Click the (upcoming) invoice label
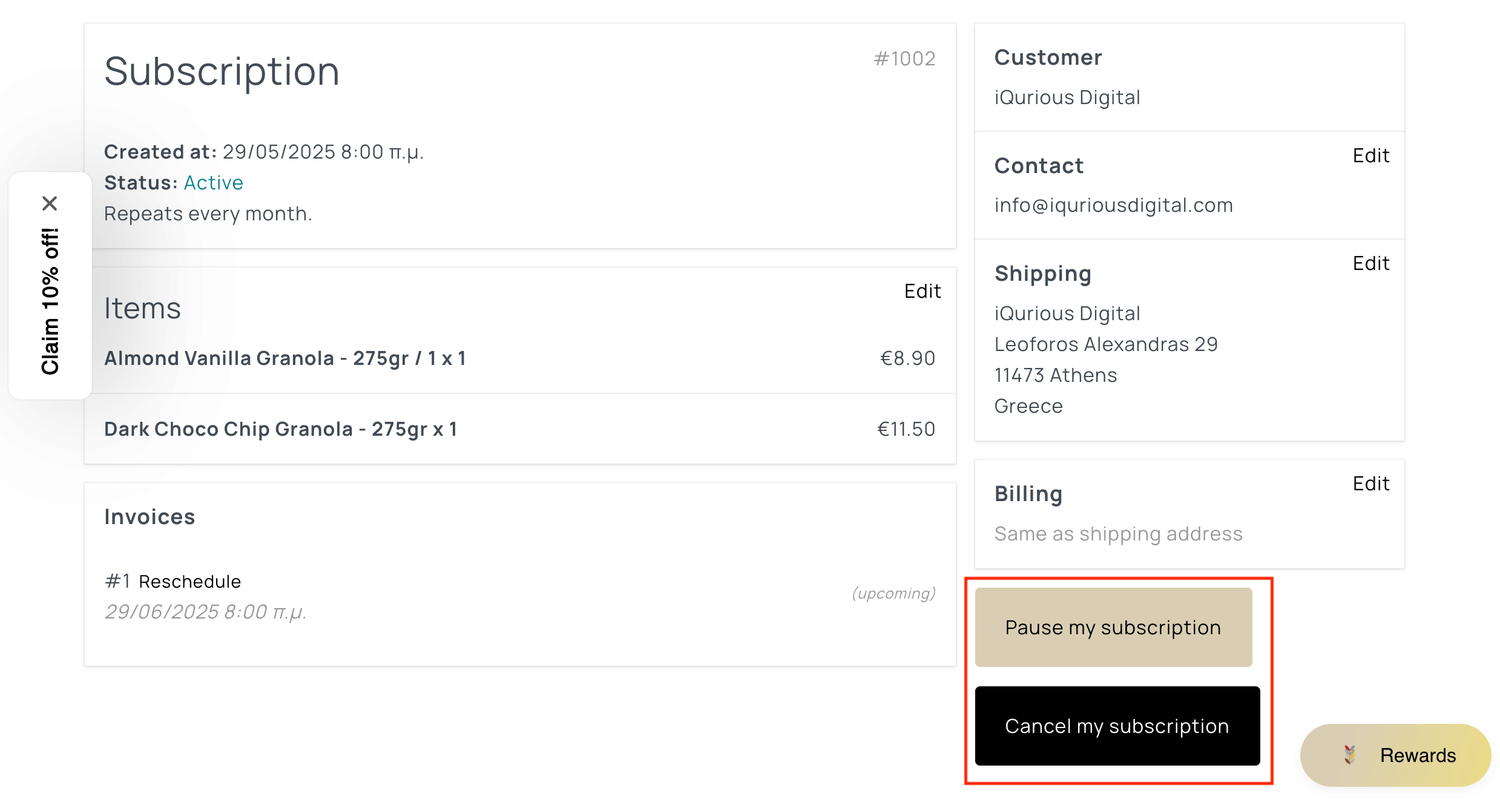1500x811 pixels. (x=893, y=594)
